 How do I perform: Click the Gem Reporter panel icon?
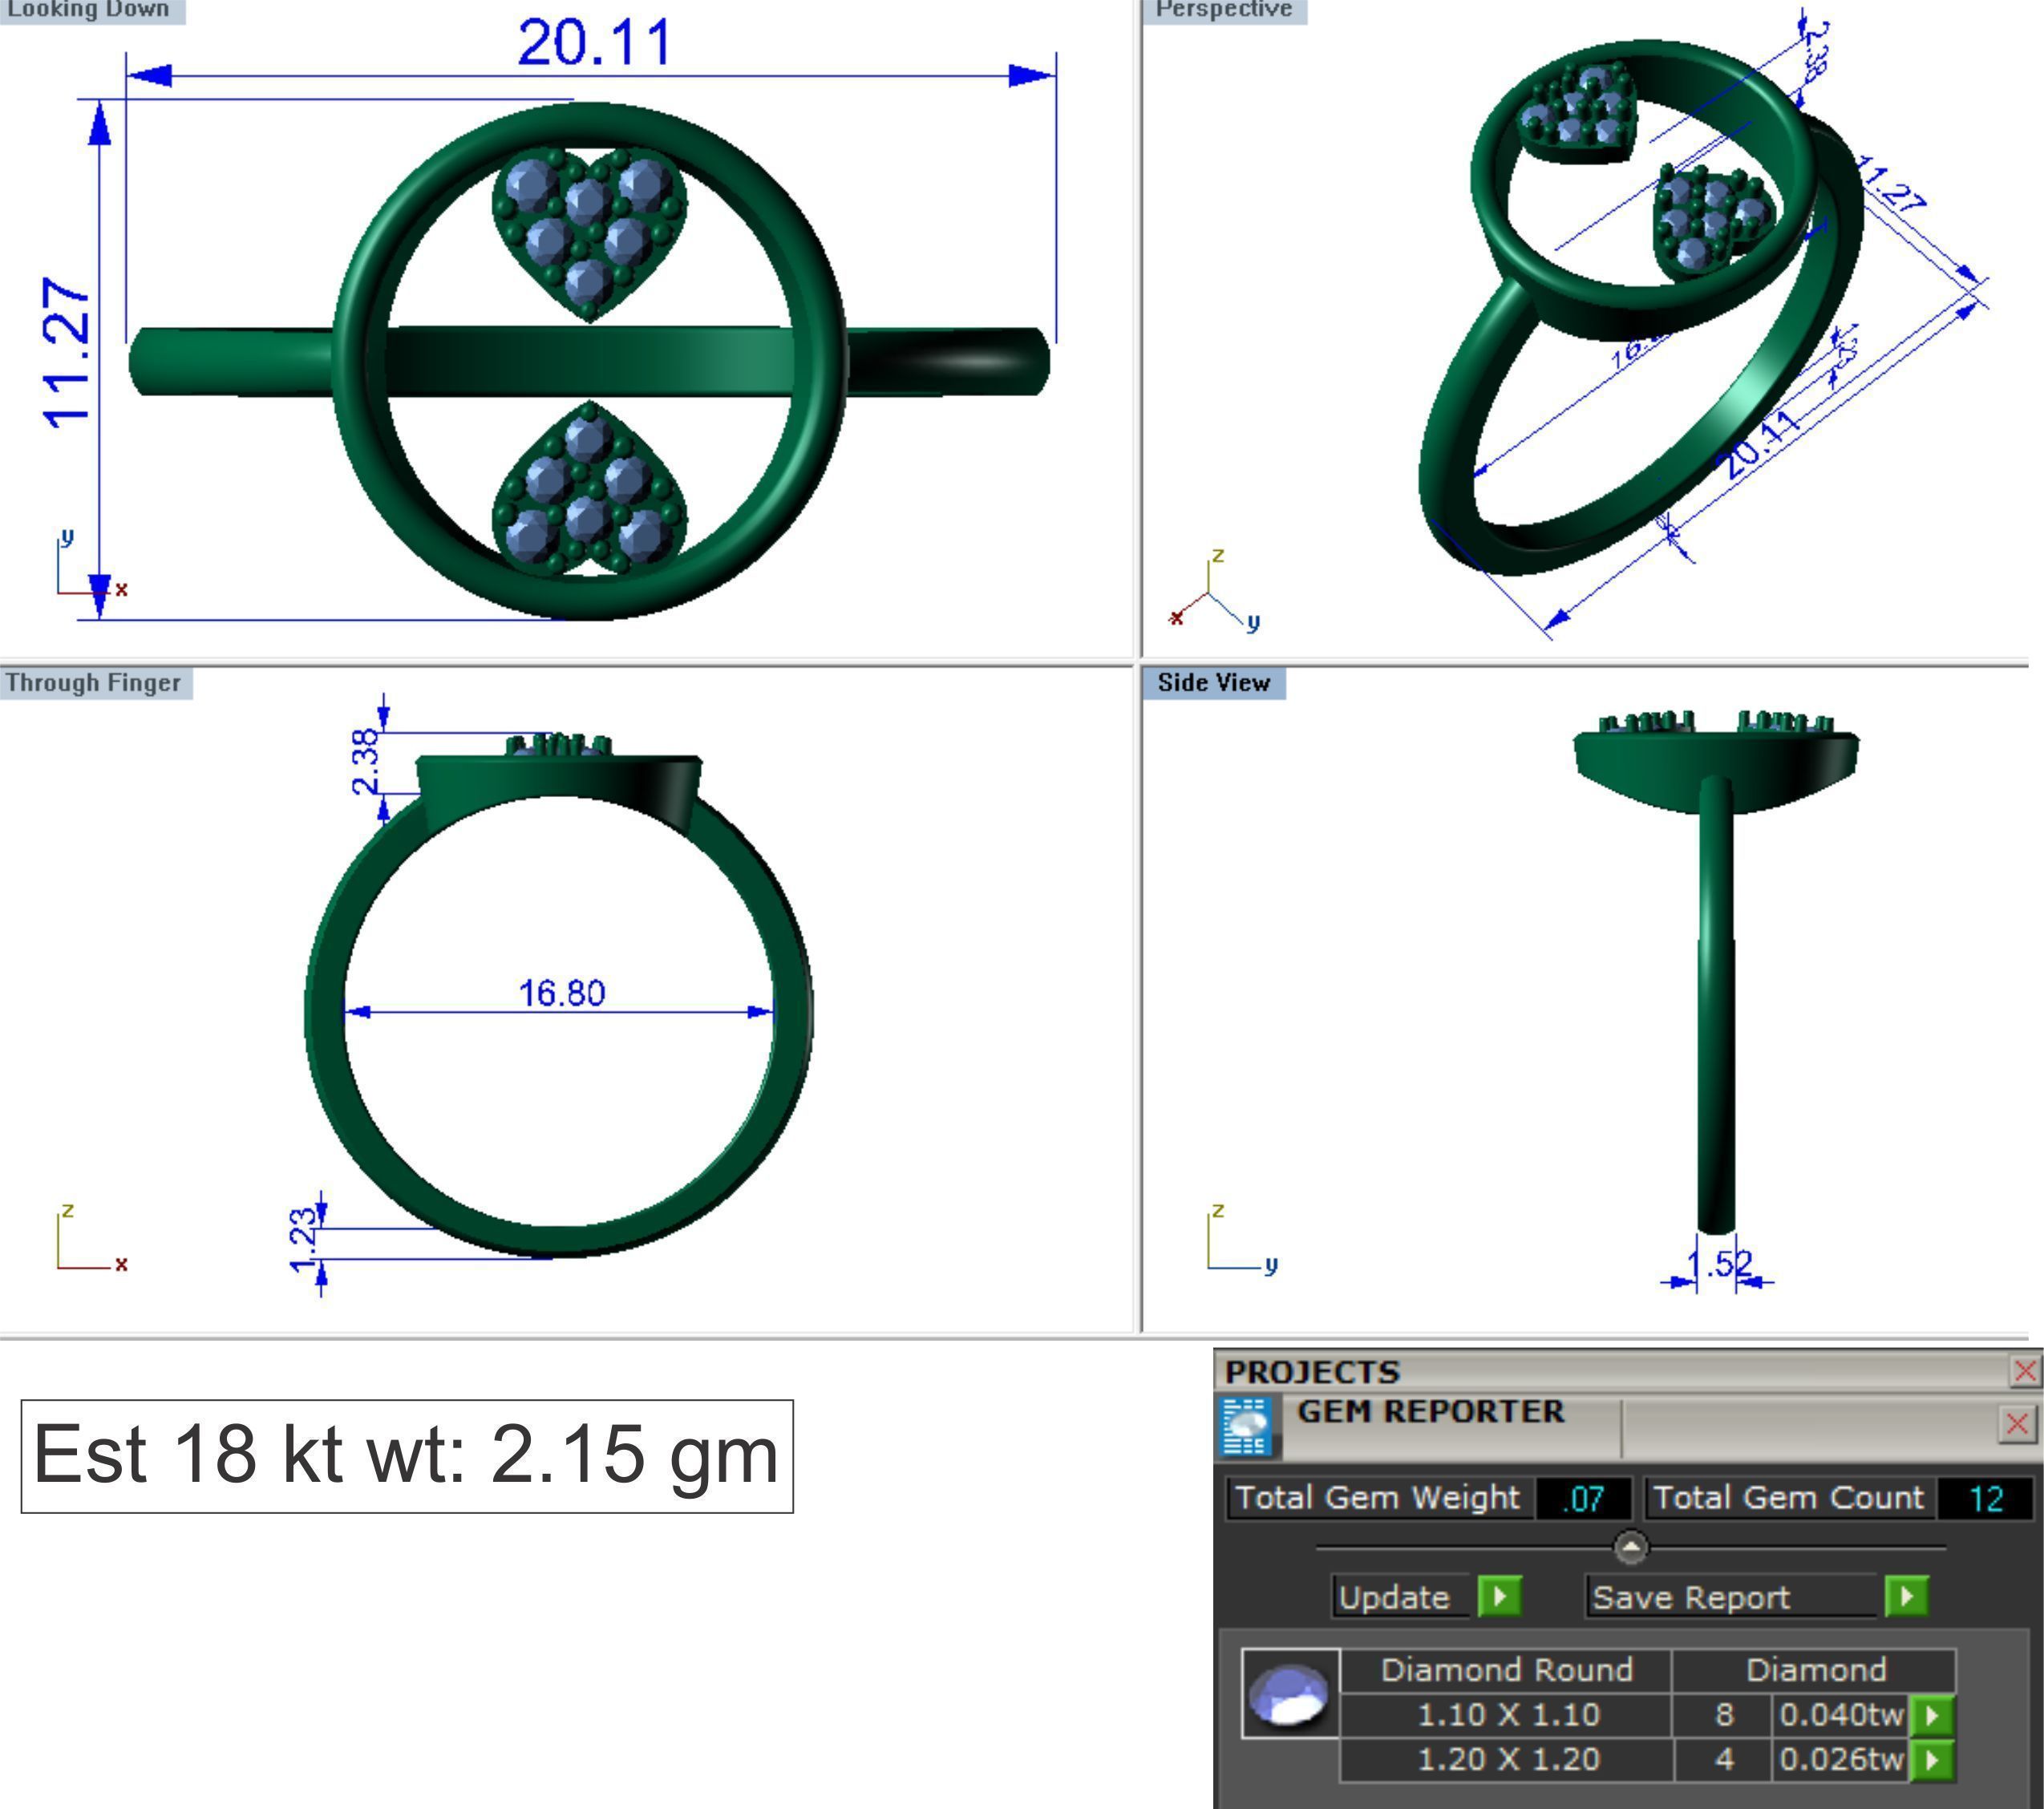pos(1245,1426)
